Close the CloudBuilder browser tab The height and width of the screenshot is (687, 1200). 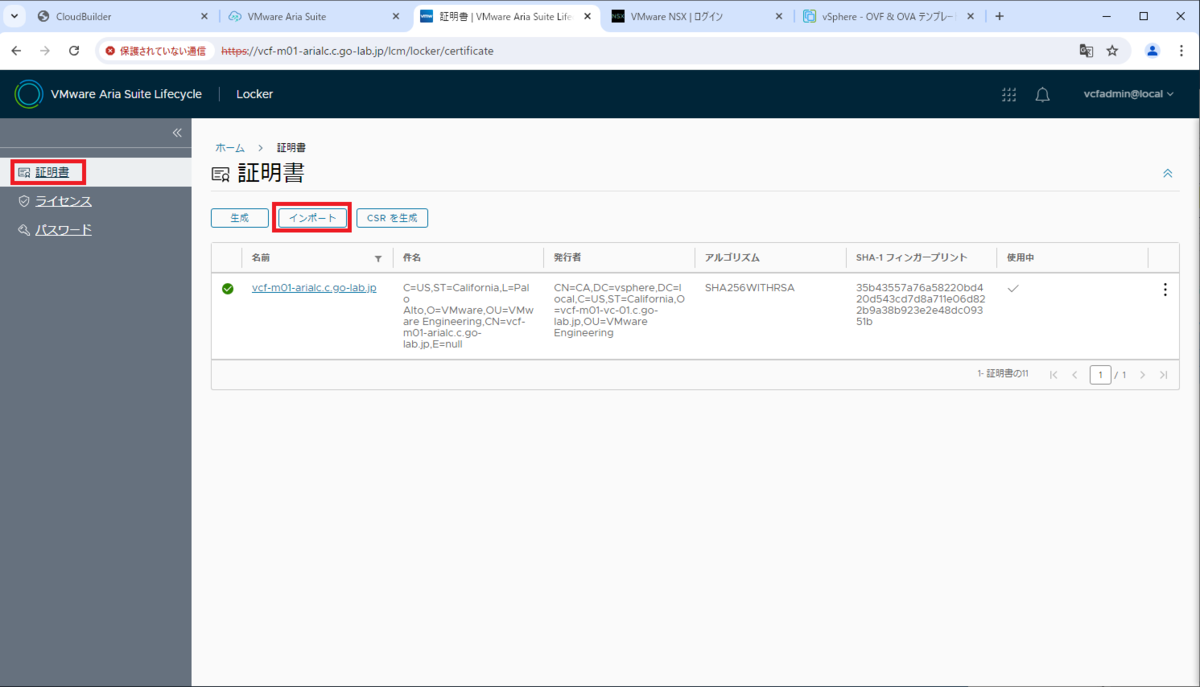tap(204, 17)
